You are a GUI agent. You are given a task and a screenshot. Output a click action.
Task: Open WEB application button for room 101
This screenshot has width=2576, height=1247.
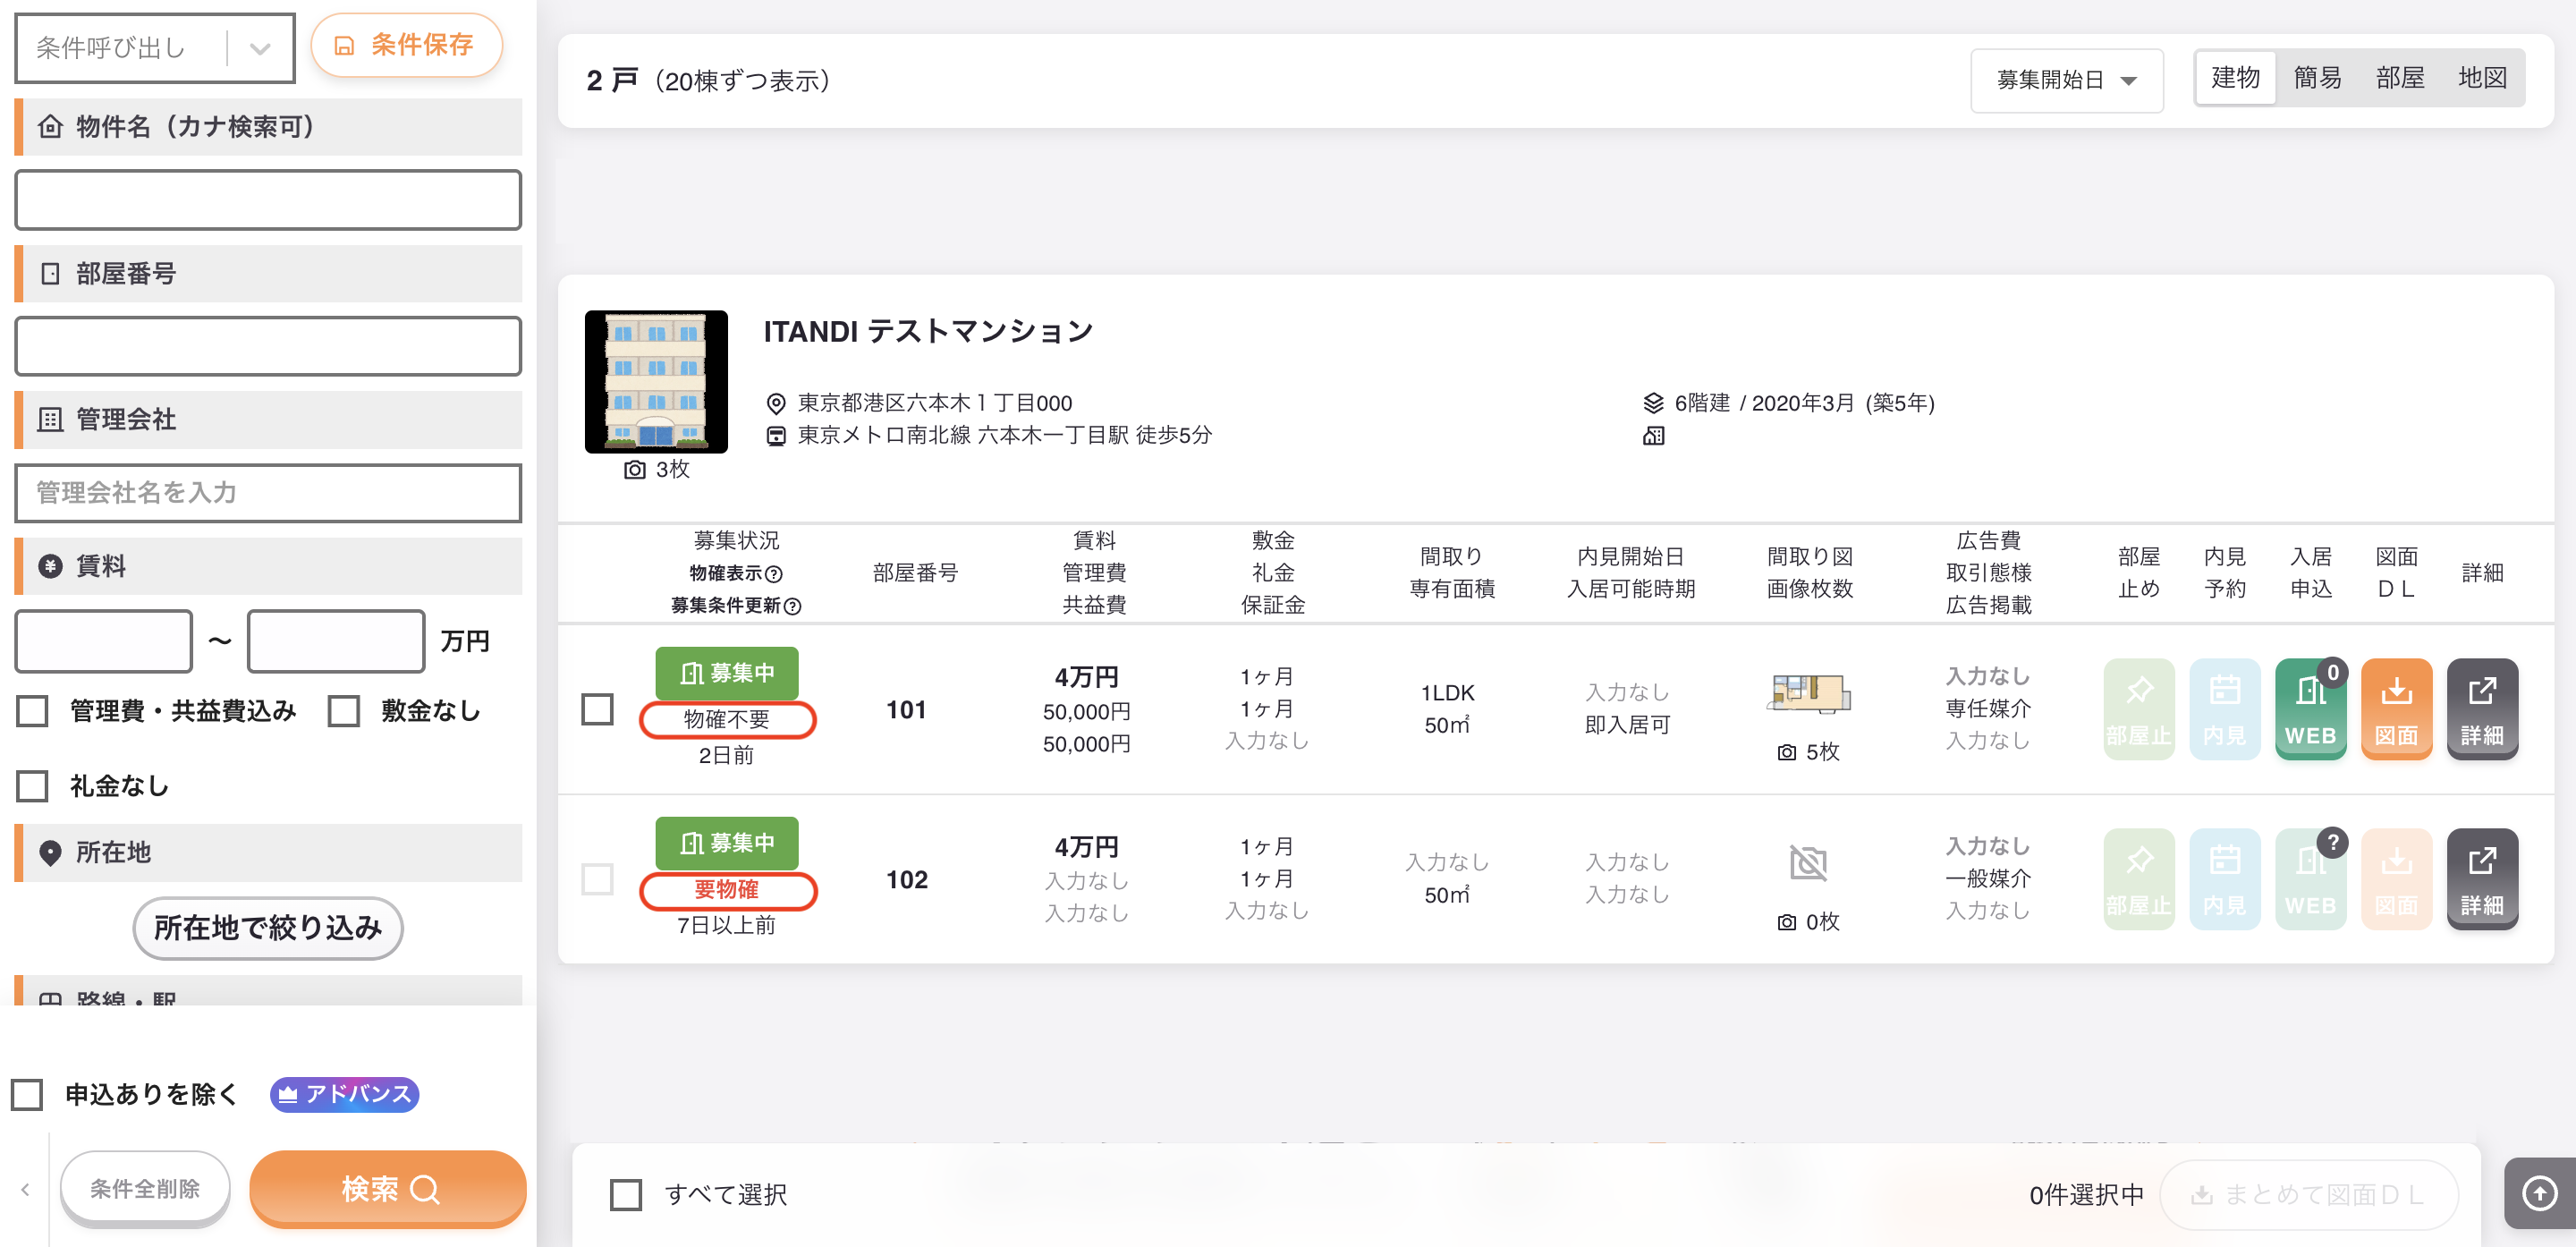point(2310,709)
